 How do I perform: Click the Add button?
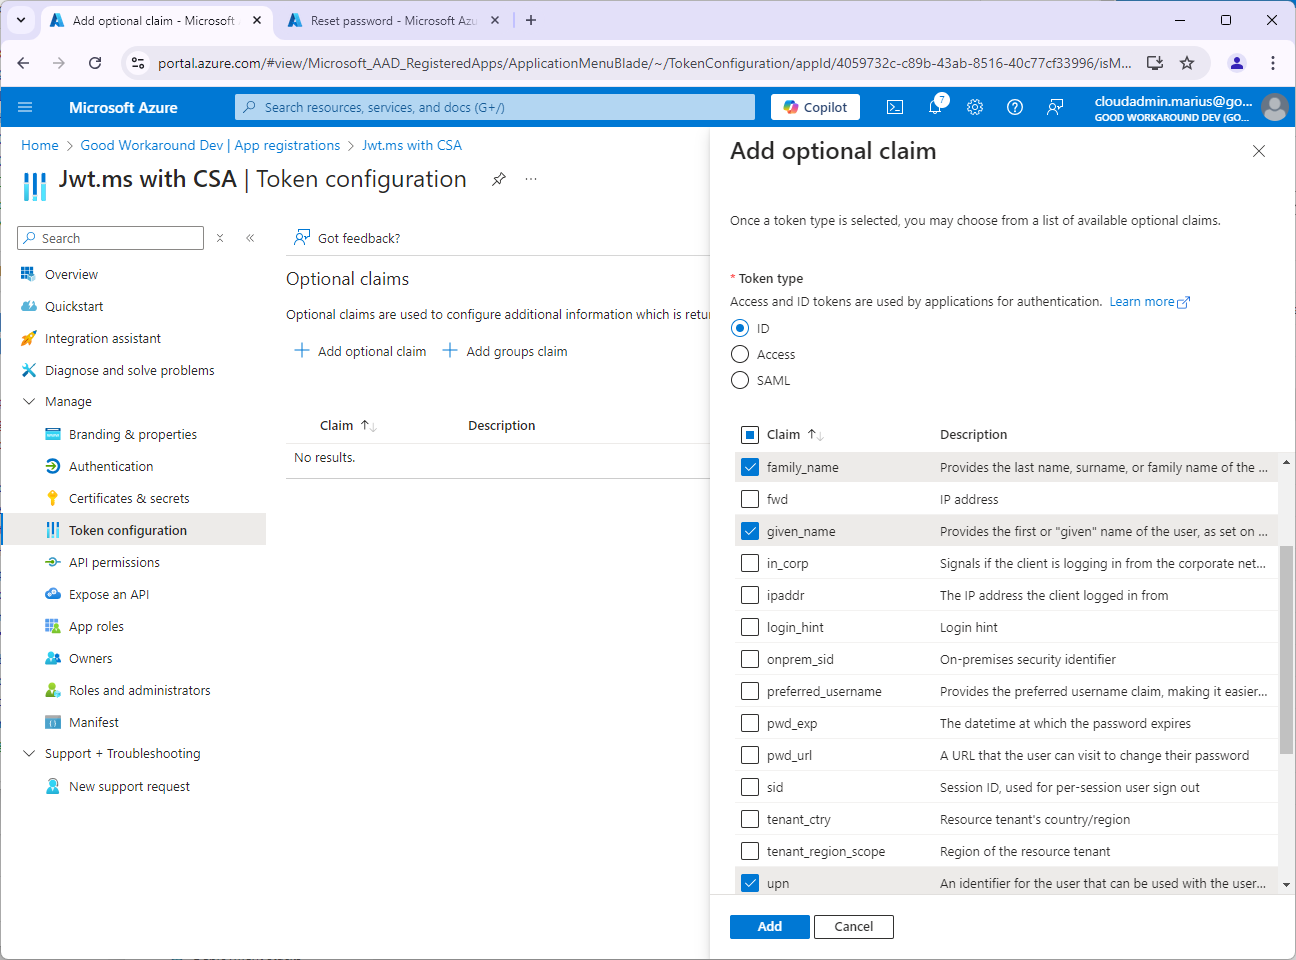(x=769, y=926)
